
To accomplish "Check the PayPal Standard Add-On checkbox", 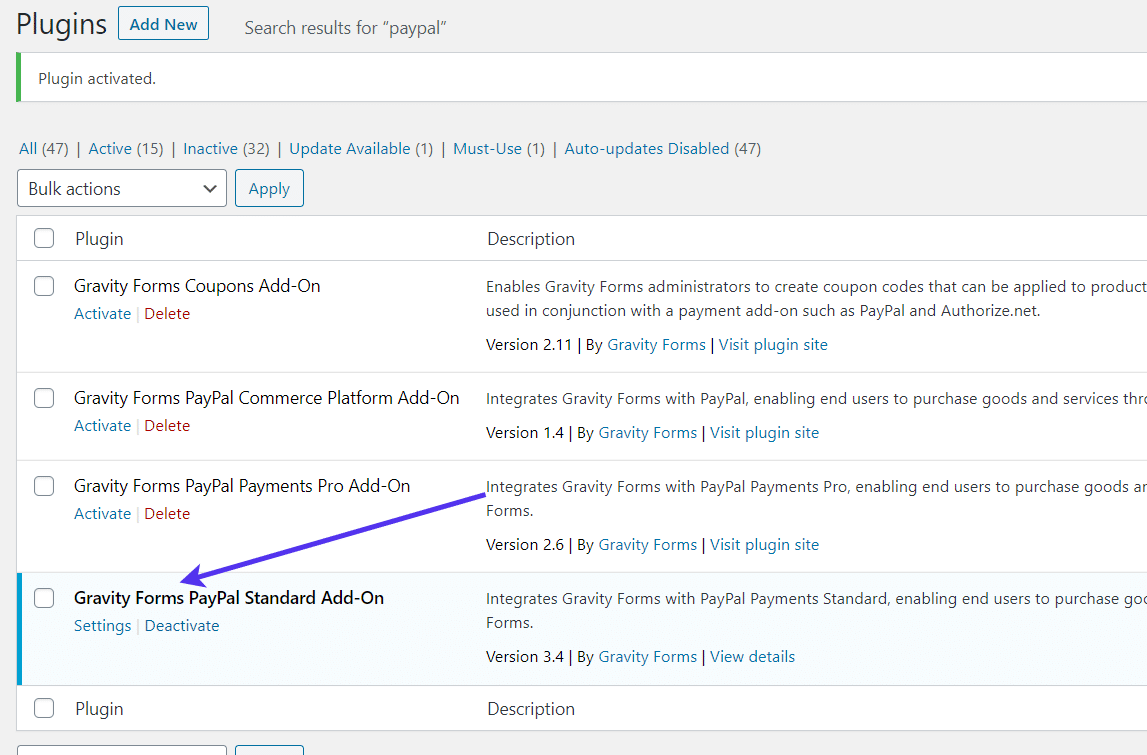I will coord(43,598).
